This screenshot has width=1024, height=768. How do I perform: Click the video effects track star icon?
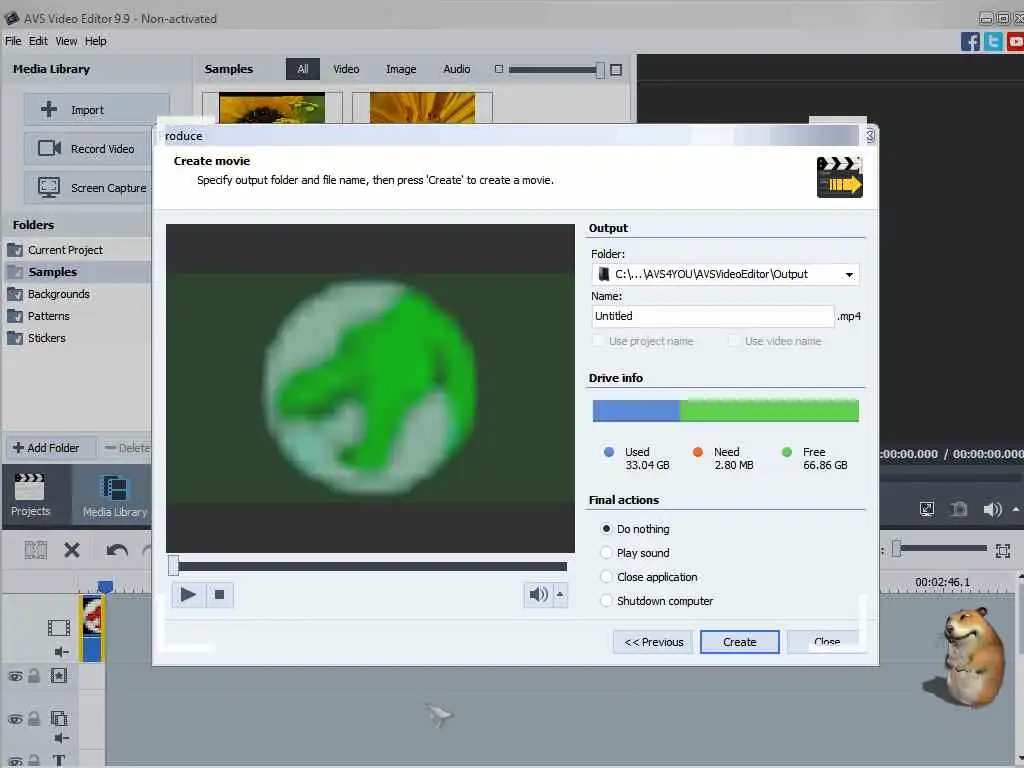[x=59, y=675]
